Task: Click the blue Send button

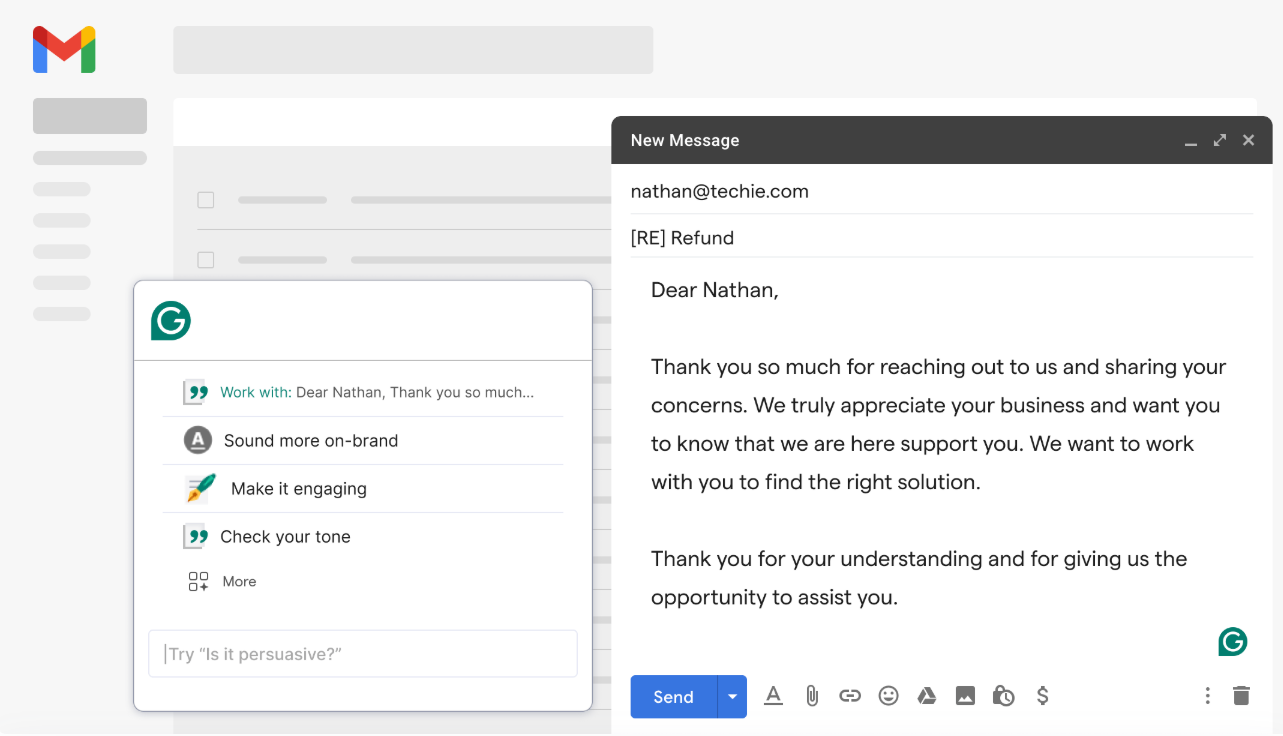Action: point(674,697)
